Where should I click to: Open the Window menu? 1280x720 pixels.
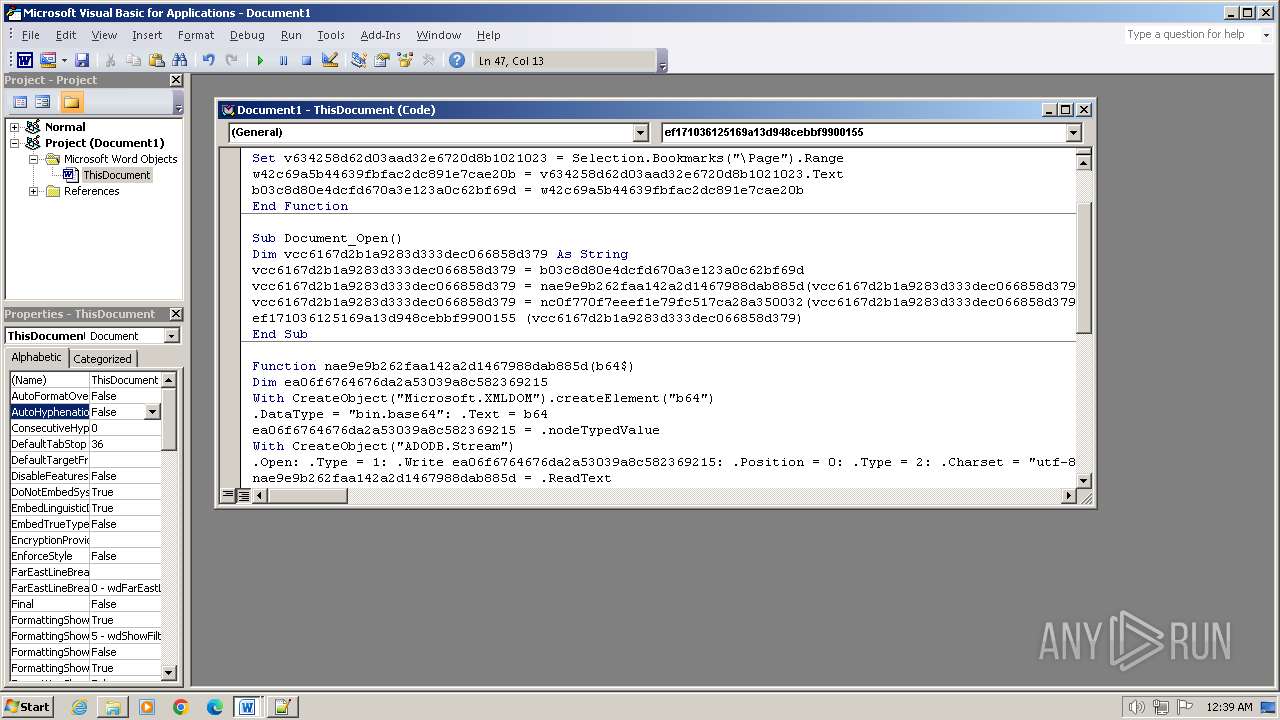[x=439, y=35]
